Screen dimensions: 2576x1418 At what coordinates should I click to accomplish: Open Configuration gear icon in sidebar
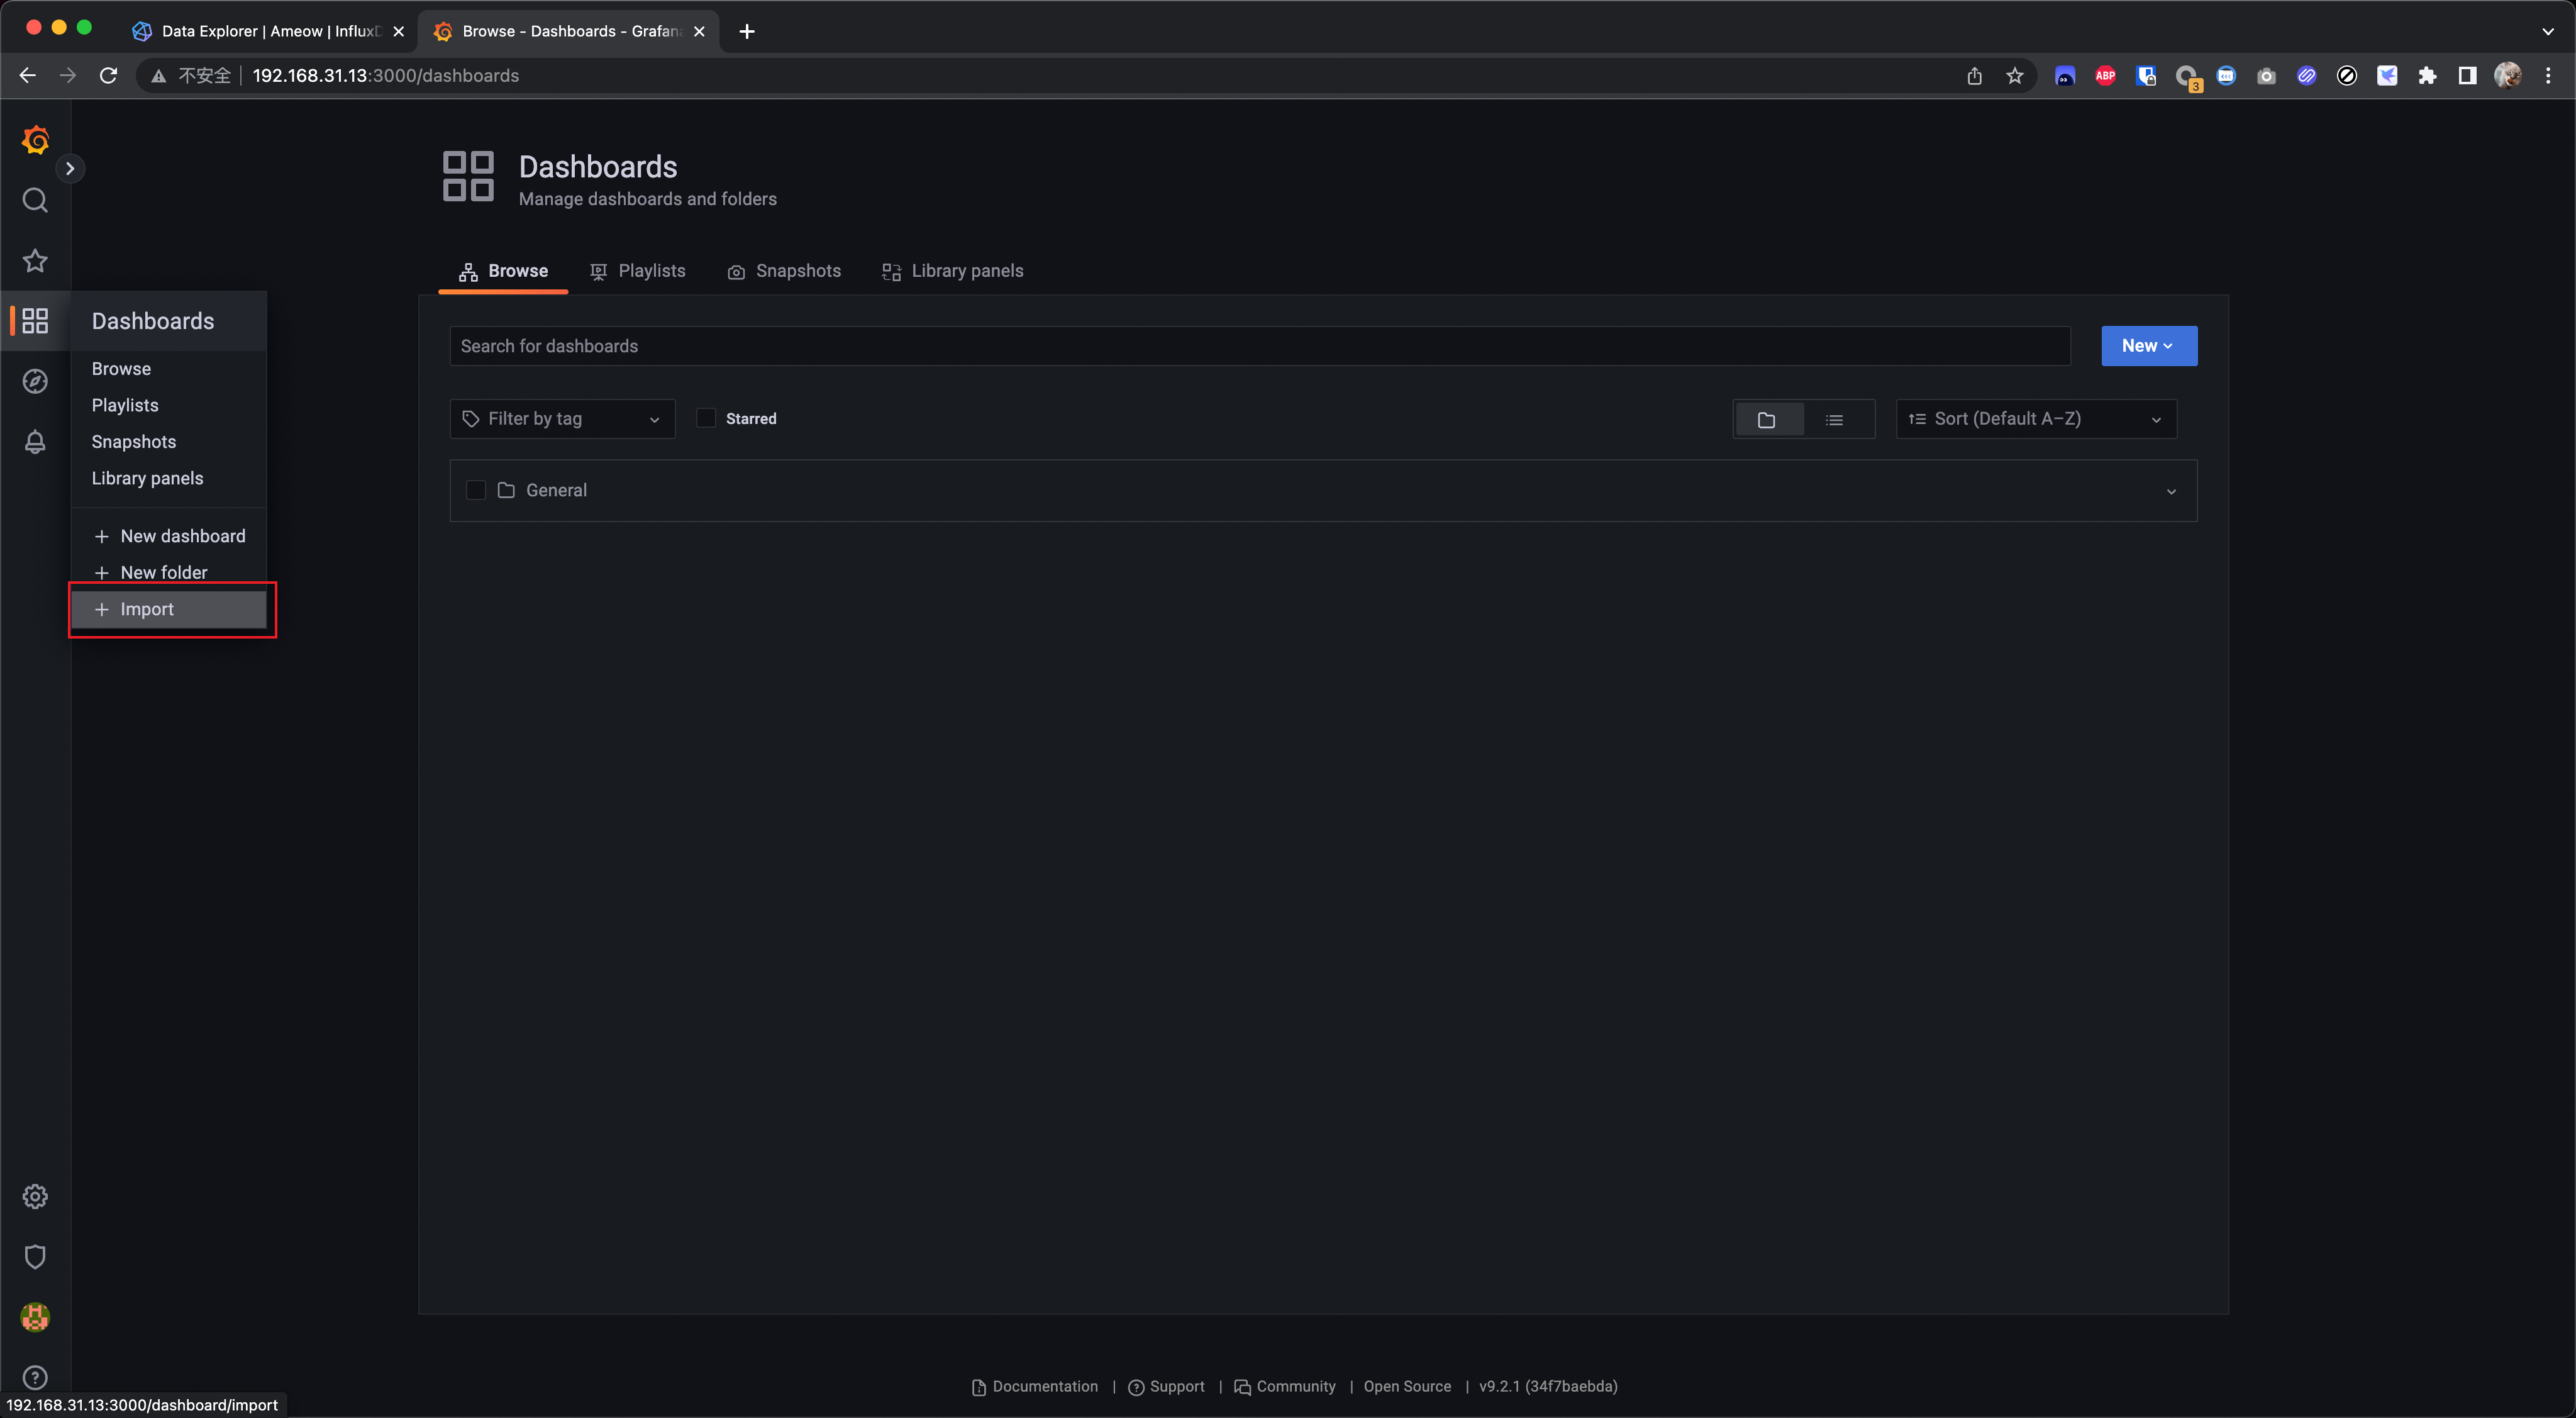click(x=35, y=1196)
